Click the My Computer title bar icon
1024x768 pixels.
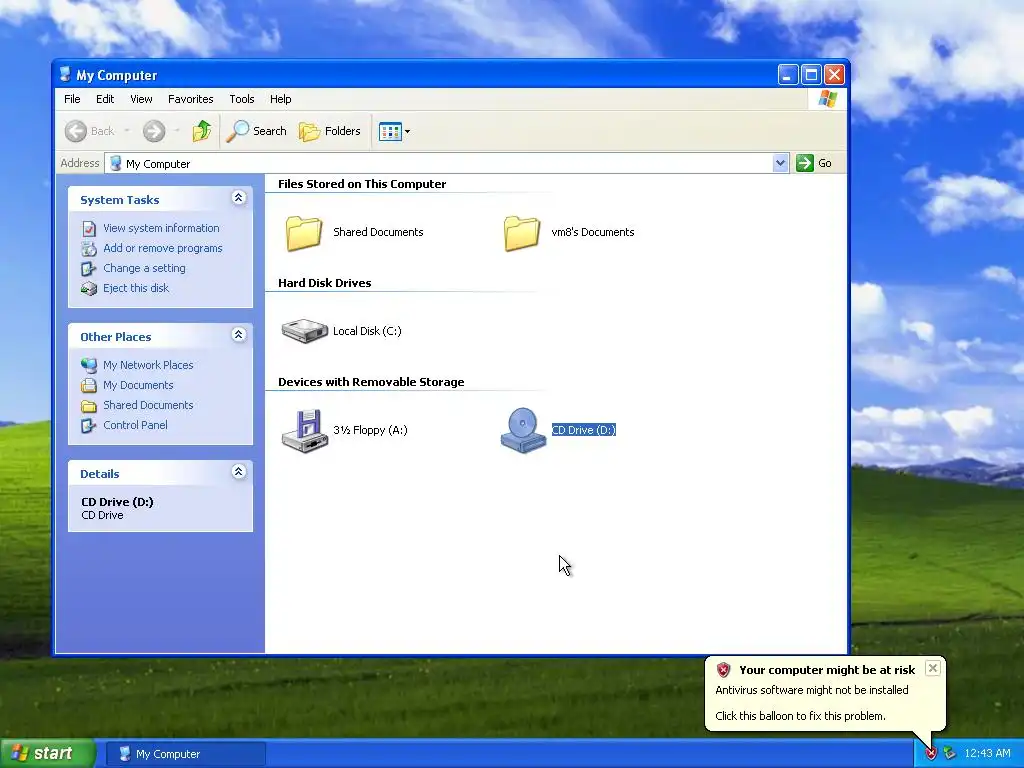[x=65, y=74]
